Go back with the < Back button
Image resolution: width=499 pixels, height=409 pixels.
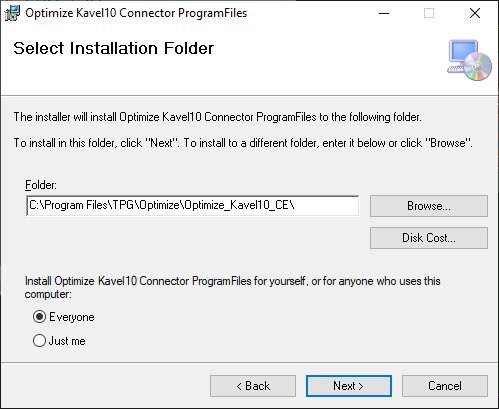[x=253, y=386]
